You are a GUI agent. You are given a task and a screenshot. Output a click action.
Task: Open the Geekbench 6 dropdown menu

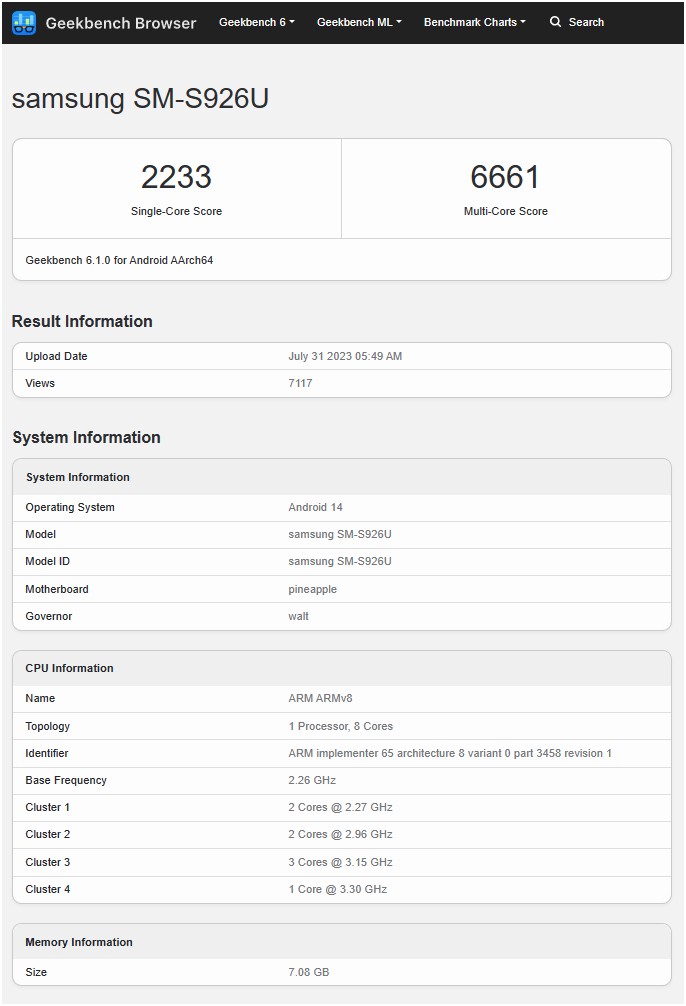257,22
